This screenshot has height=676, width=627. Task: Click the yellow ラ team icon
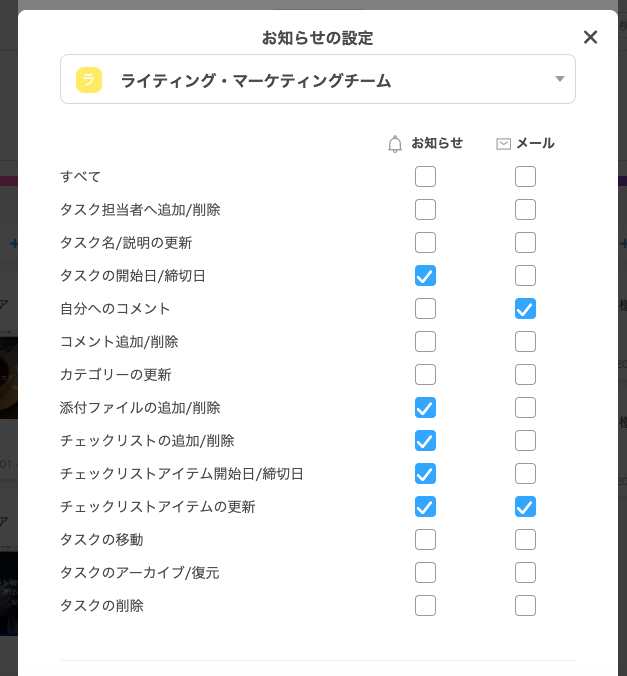[89, 80]
